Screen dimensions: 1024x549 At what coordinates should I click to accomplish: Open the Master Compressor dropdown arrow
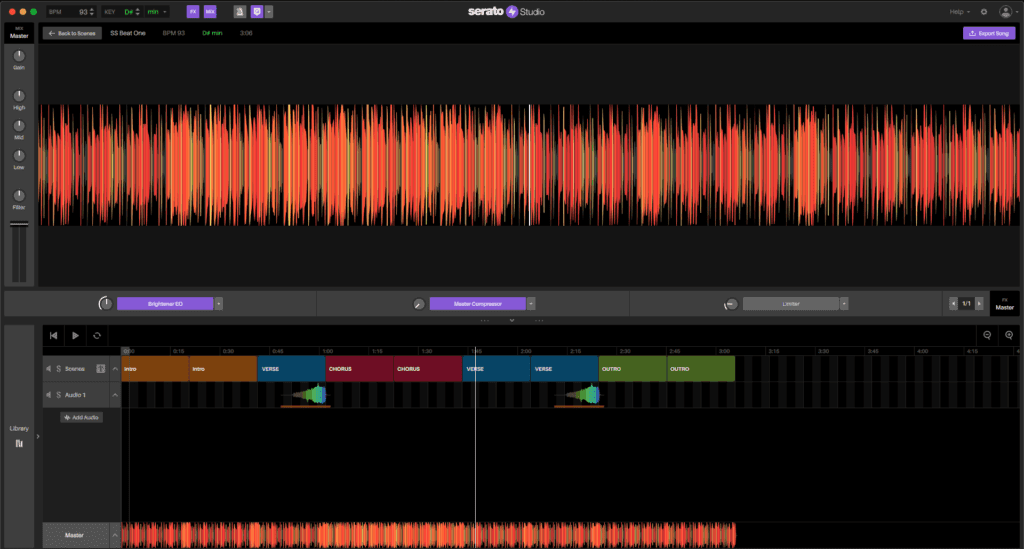[x=532, y=303]
